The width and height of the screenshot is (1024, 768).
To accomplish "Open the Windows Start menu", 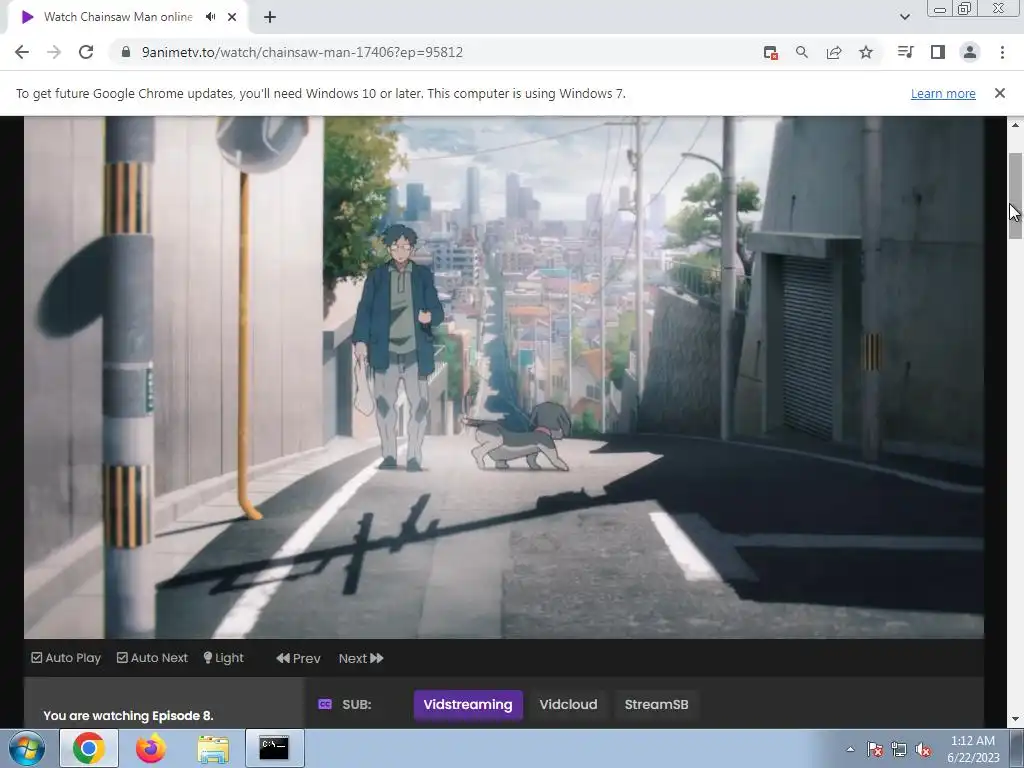I will click(x=27, y=748).
